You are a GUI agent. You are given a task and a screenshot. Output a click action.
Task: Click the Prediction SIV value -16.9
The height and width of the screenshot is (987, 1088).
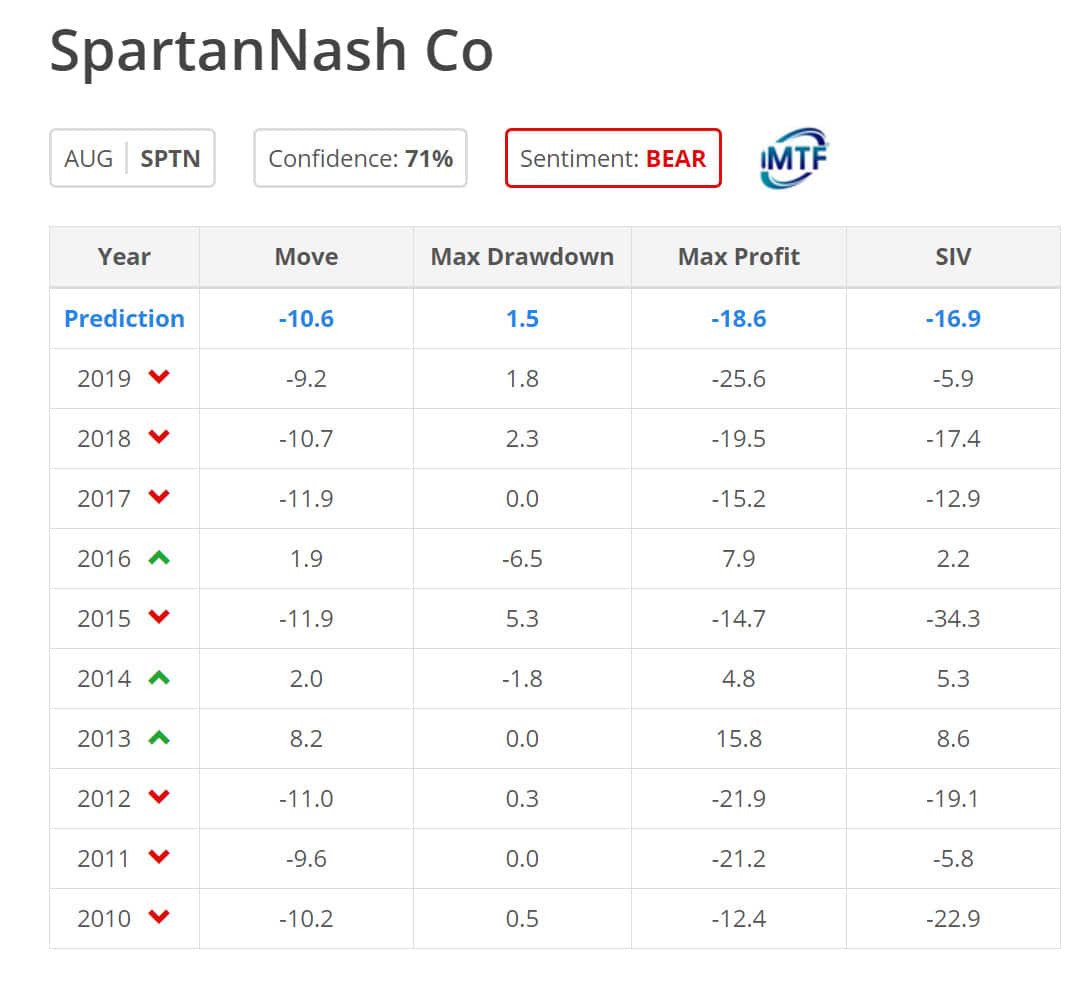953,319
